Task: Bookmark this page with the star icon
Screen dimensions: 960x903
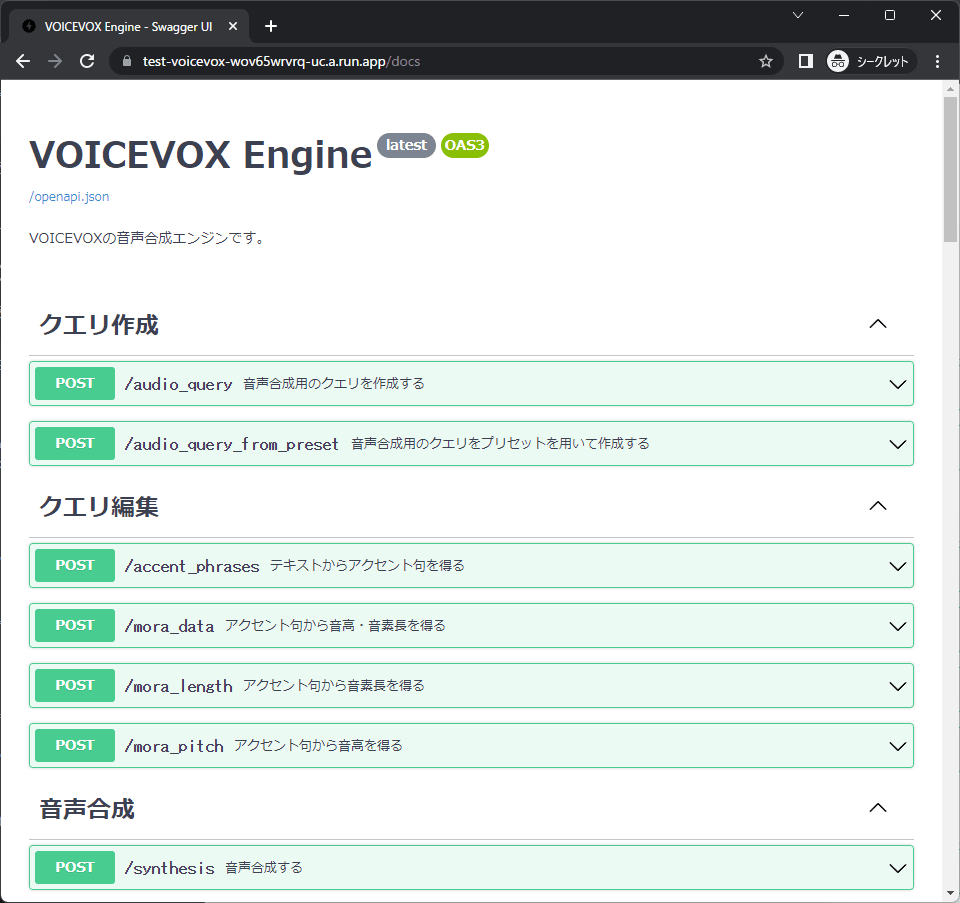Action: [765, 61]
